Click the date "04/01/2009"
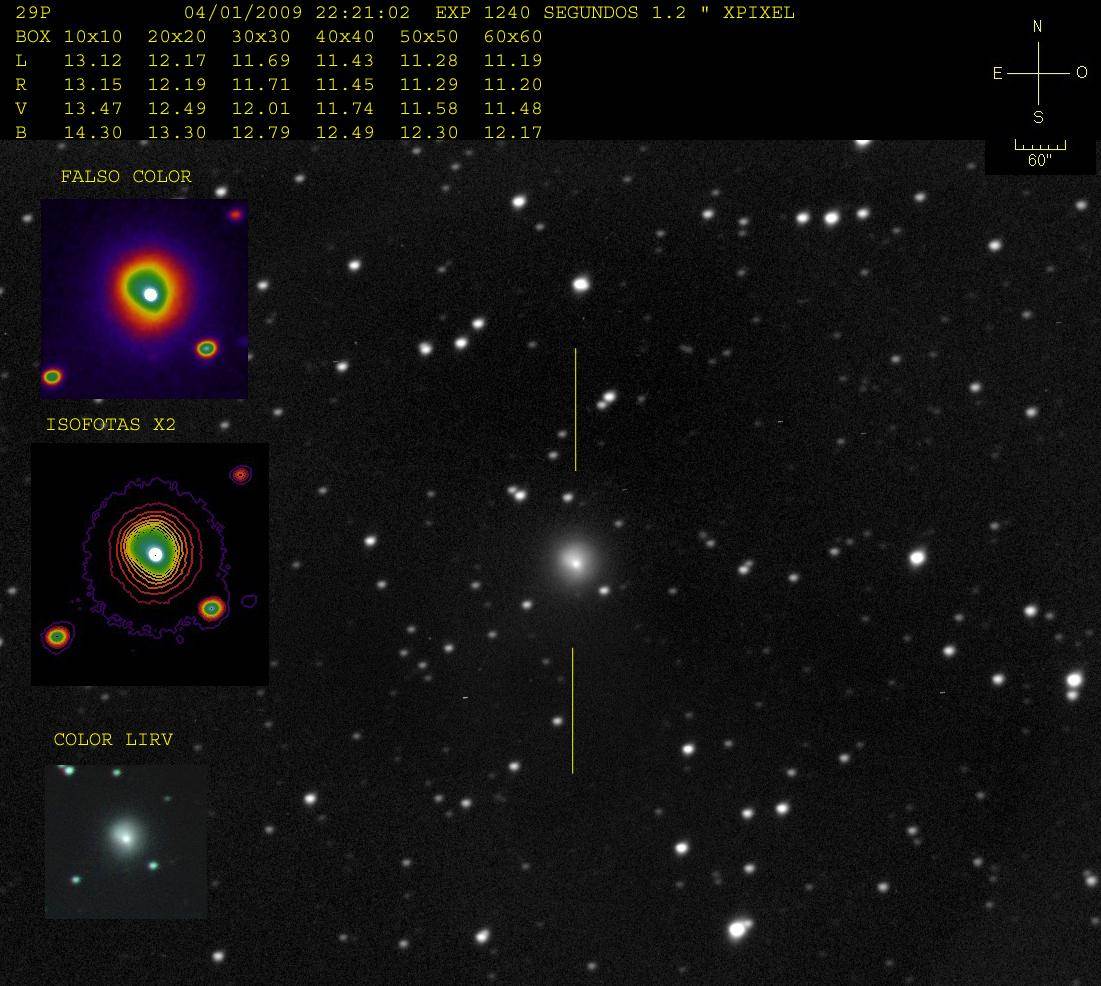This screenshot has height=986, width=1101. tap(243, 13)
